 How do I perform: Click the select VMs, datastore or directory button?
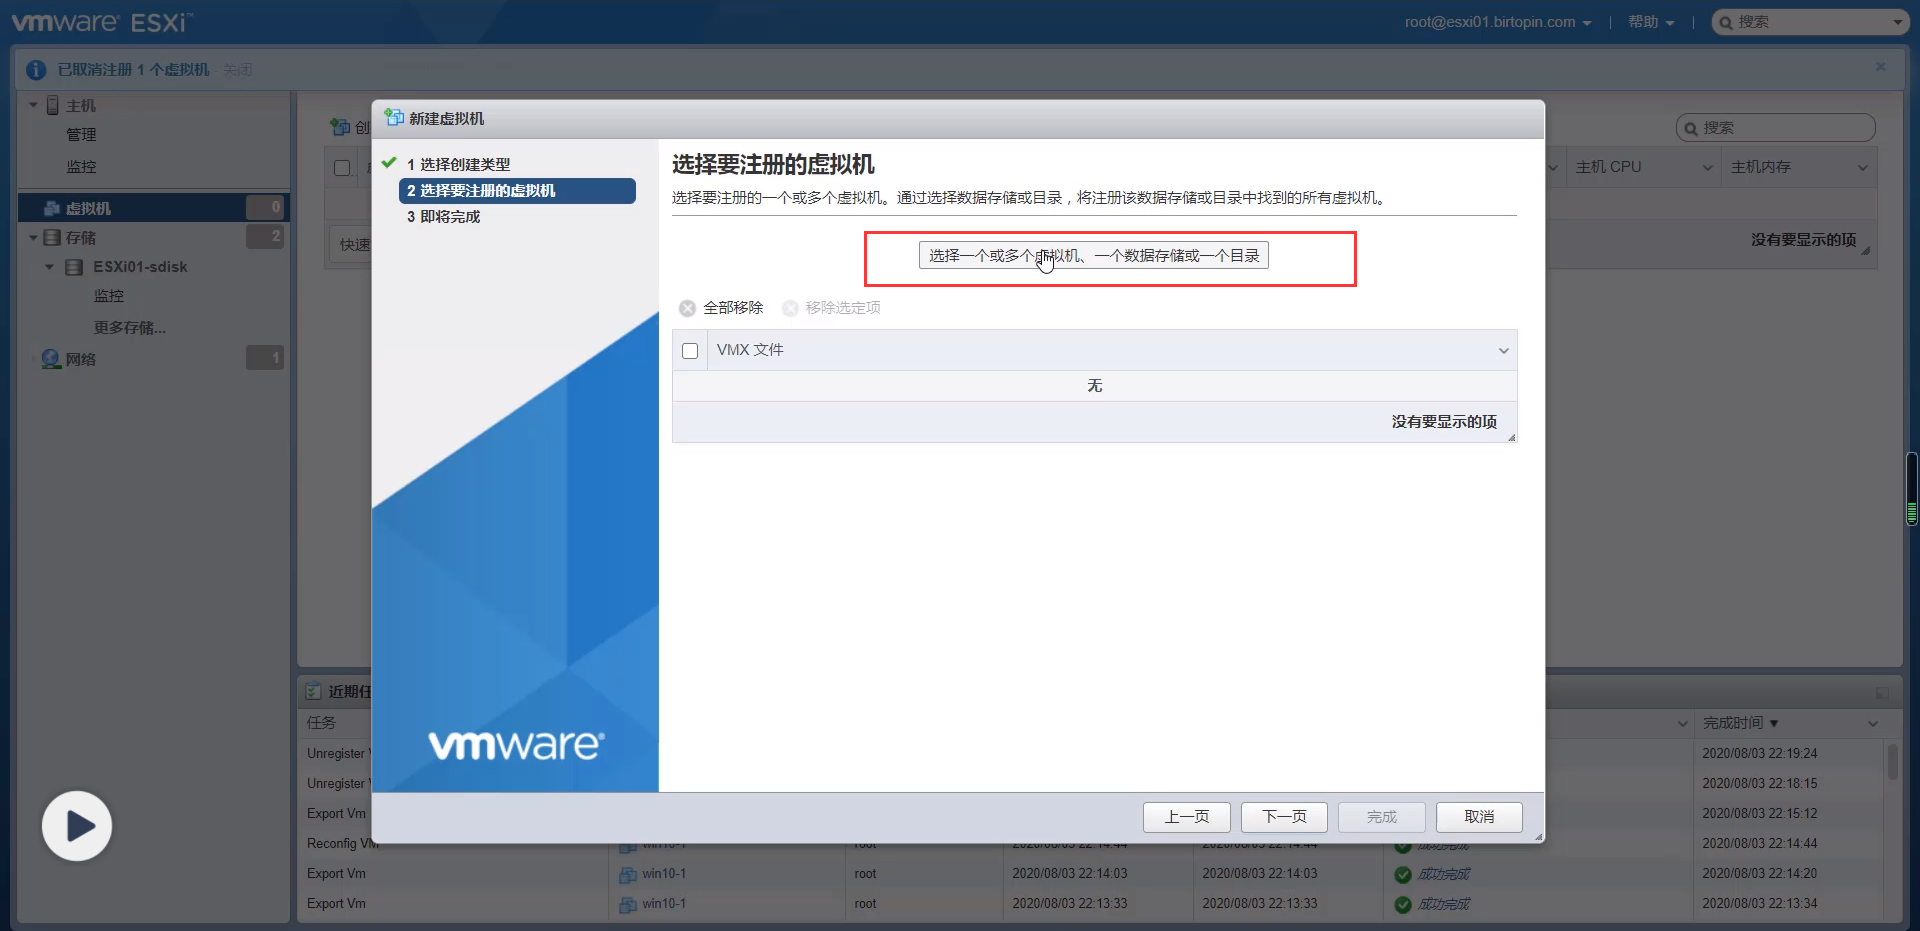click(x=1094, y=256)
